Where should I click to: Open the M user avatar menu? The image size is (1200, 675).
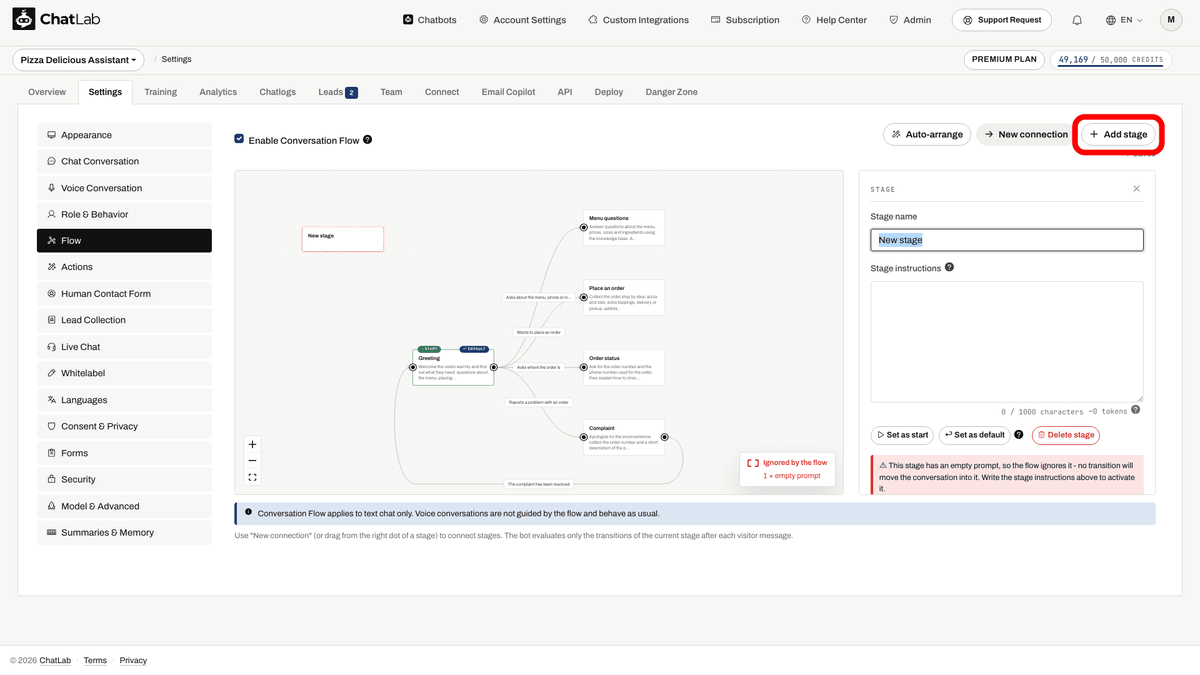click(x=1171, y=20)
